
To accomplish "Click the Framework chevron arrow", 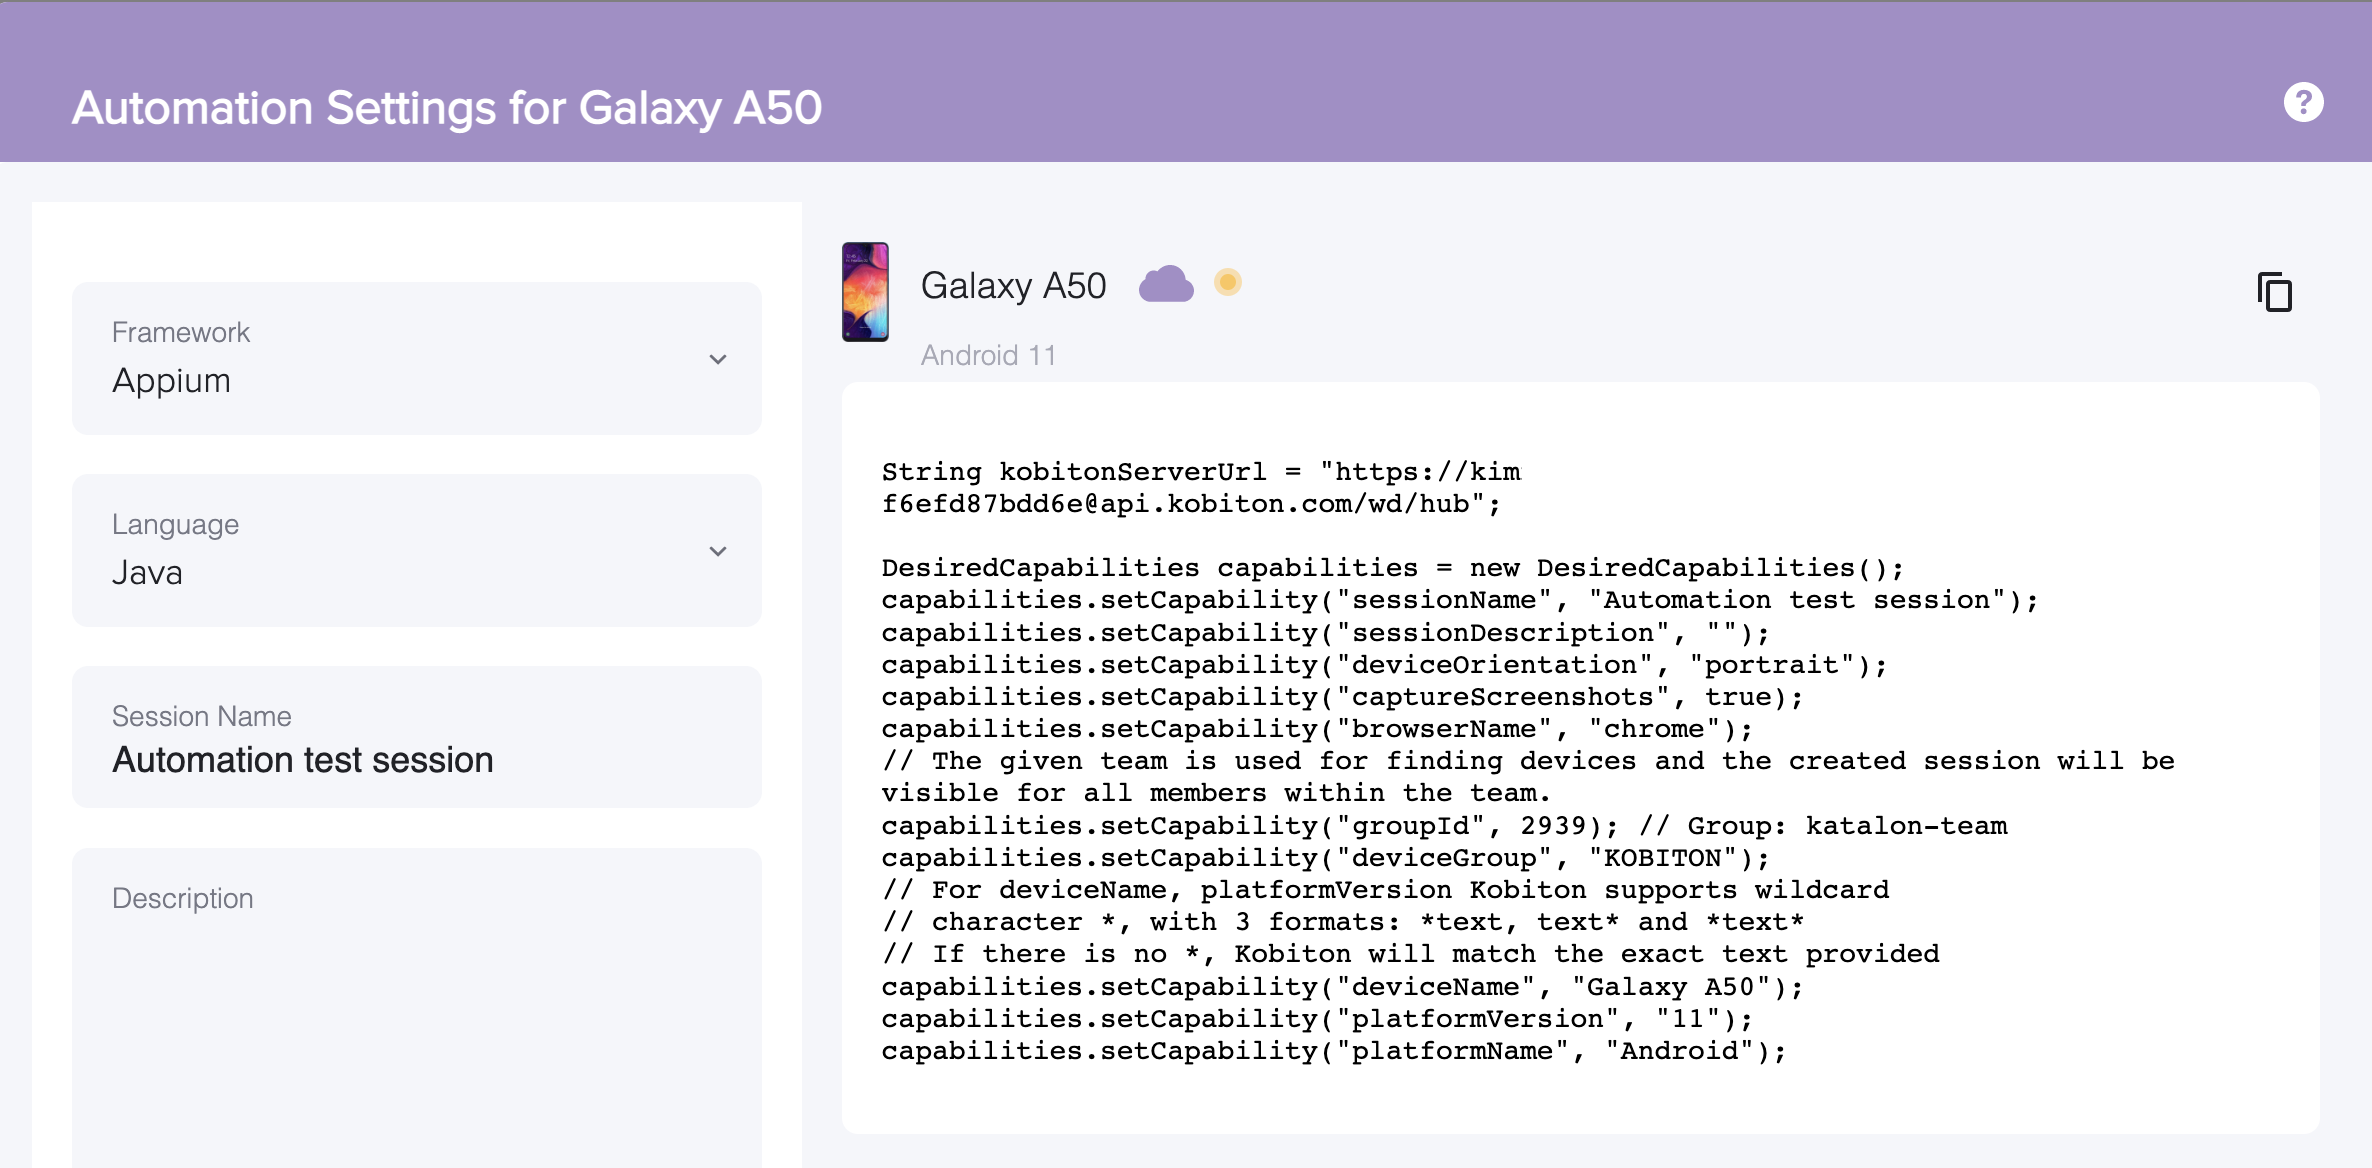I will 717,359.
